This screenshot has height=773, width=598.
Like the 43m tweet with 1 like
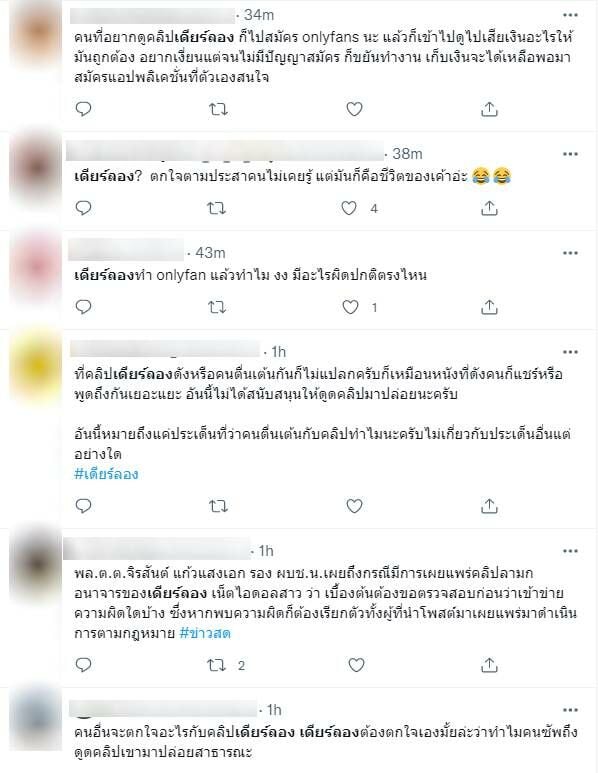(351, 308)
